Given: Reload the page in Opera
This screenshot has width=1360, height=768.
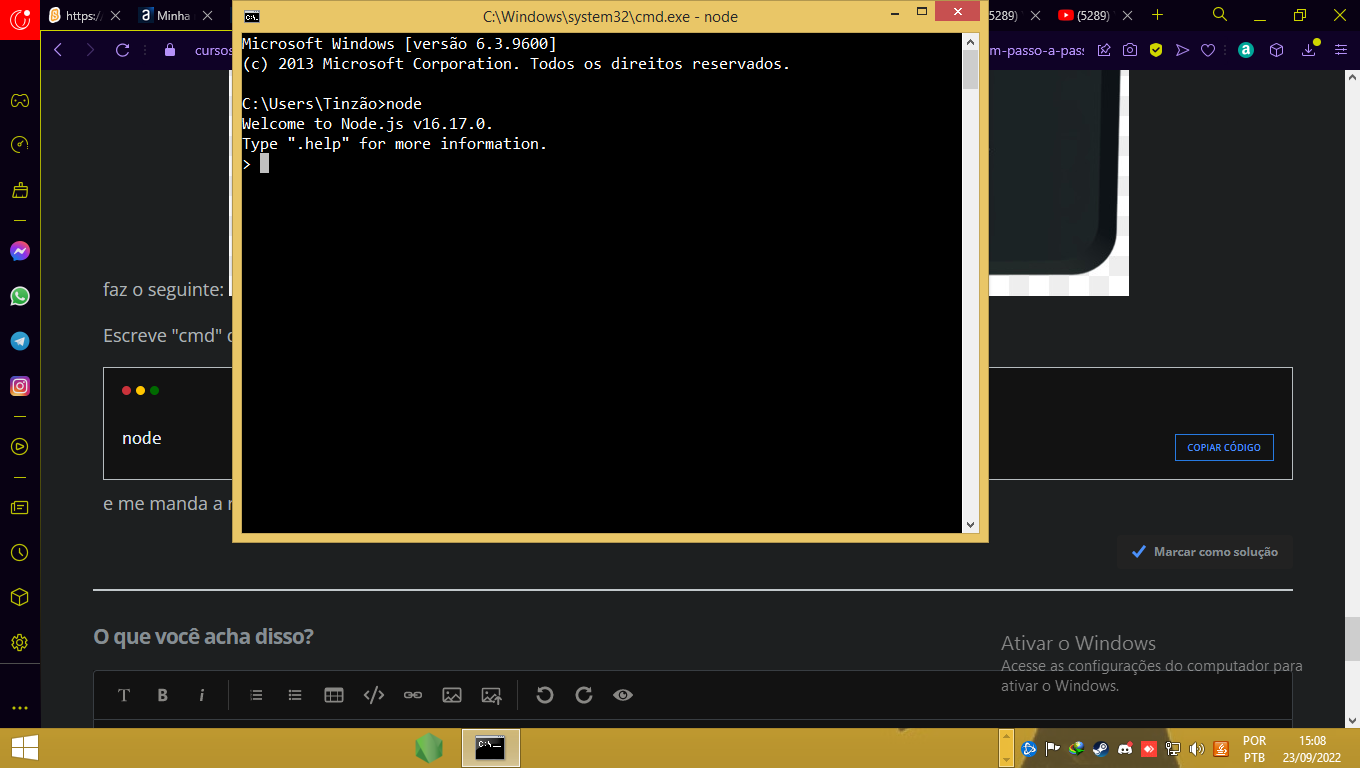Looking at the screenshot, I should (123, 50).
